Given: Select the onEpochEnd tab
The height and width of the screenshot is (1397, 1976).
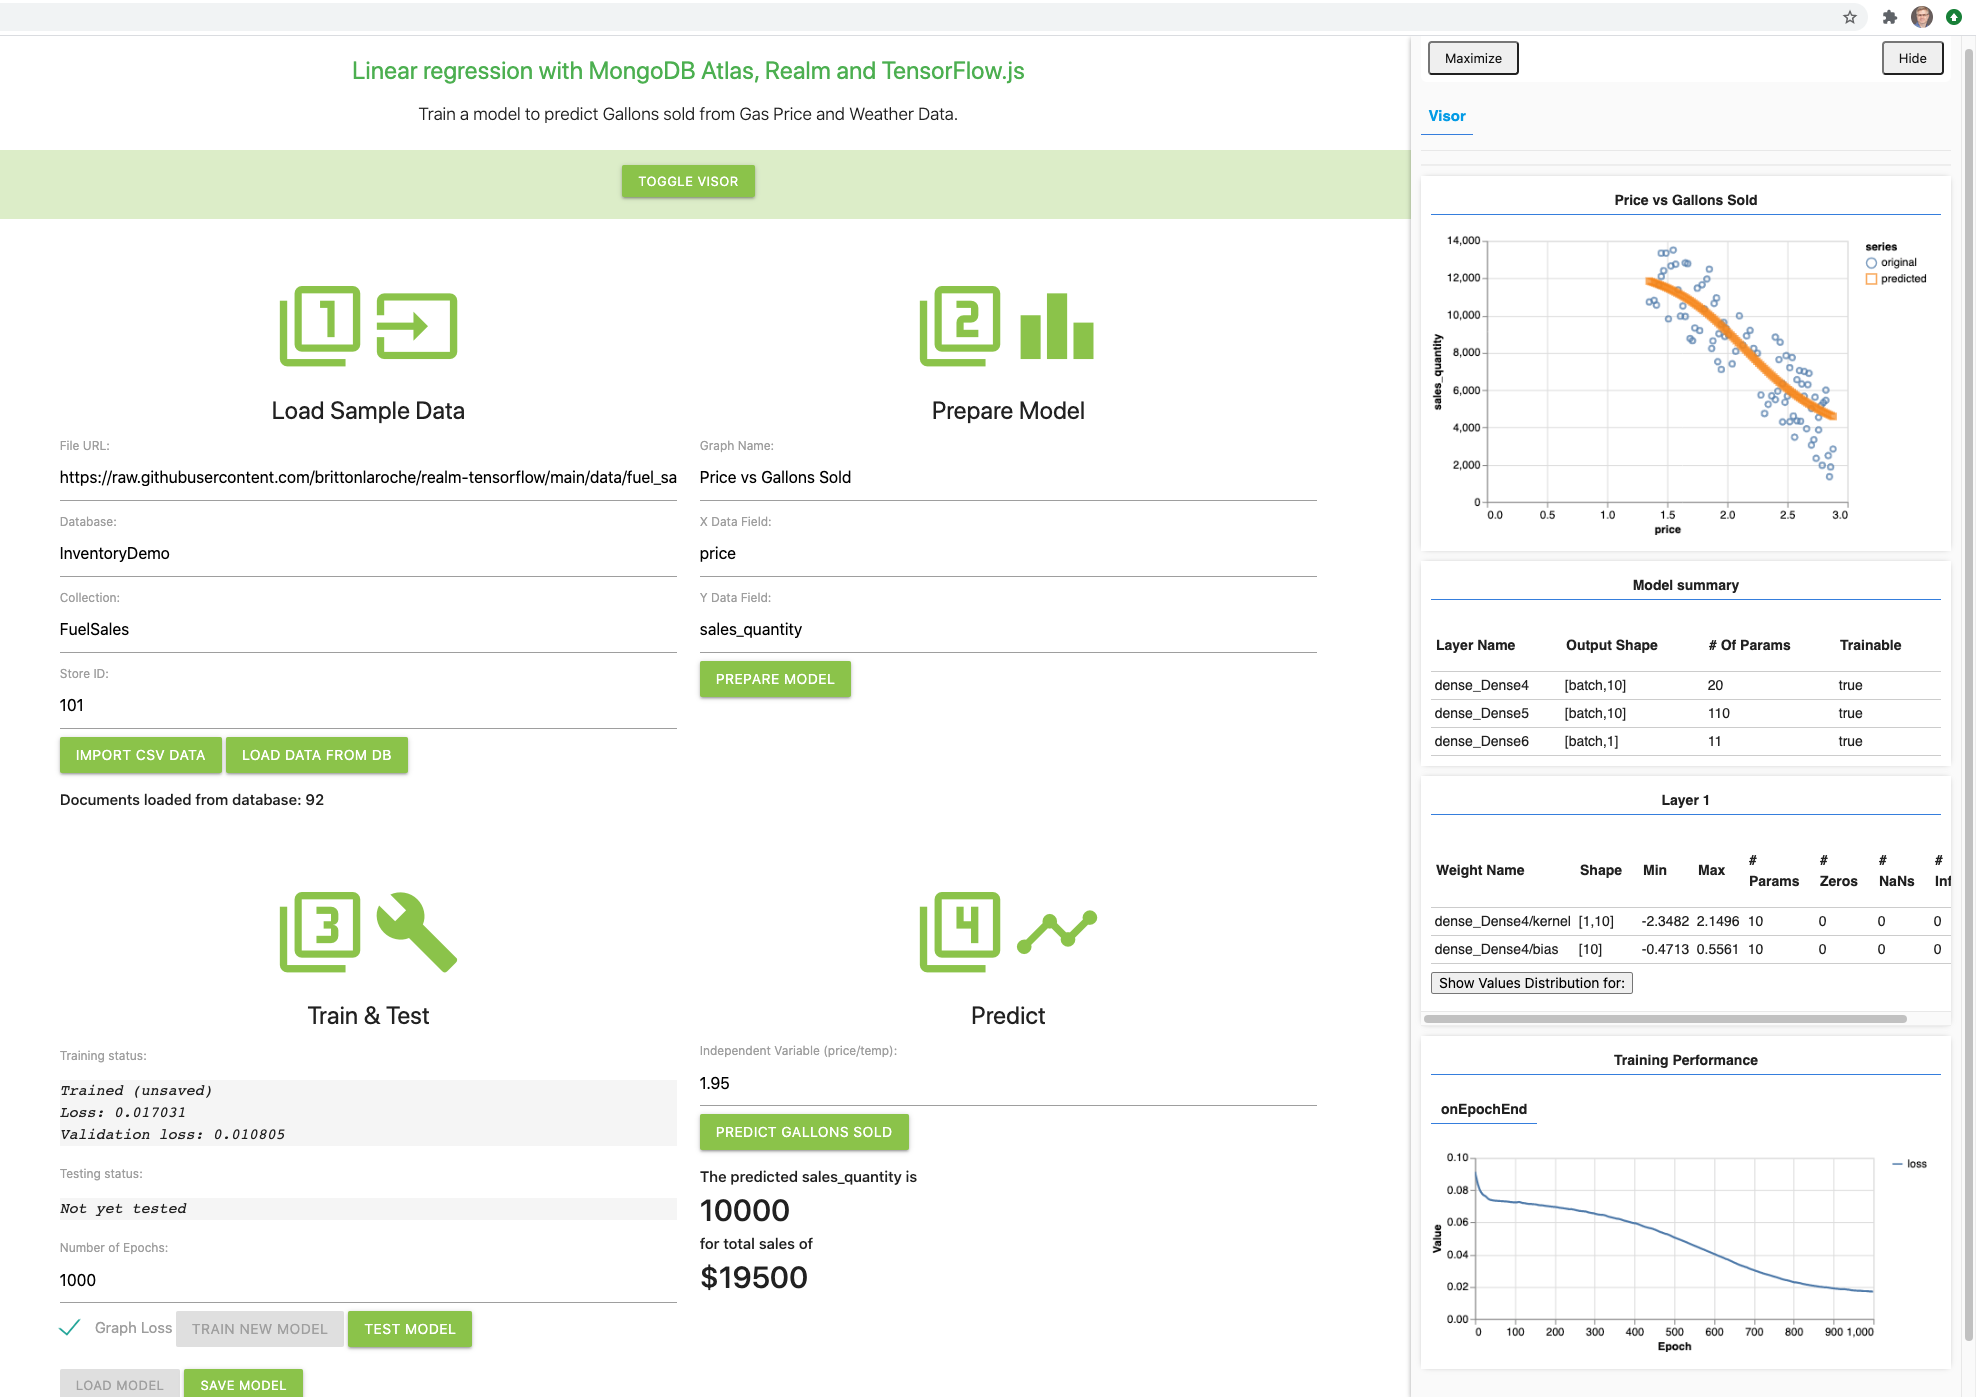Looking at the screenshot, I should pyautogui.click(x=1483, y=1109).
